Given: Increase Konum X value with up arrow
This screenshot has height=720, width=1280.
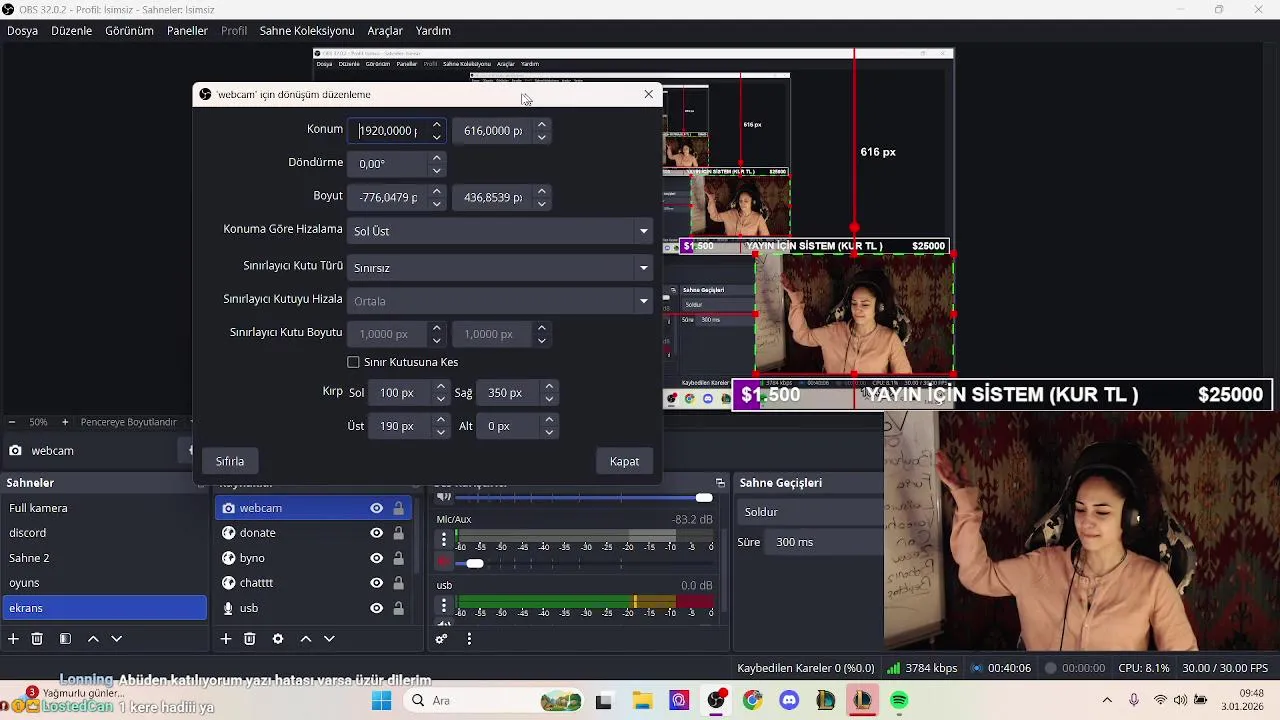Looking at the screenshot, I should [436, 125].
